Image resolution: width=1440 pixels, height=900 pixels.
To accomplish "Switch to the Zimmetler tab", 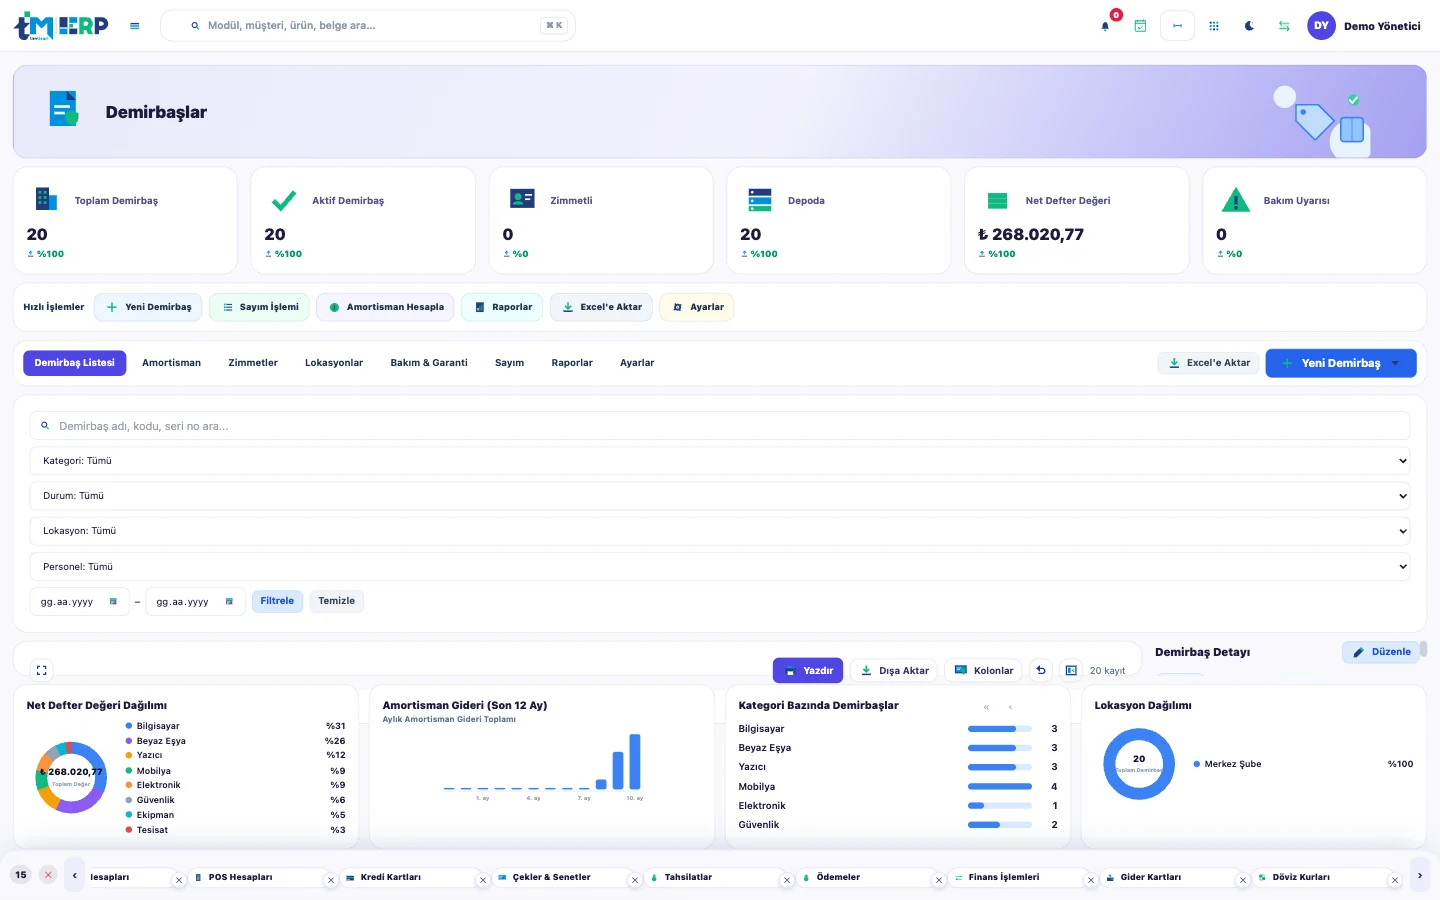I will 253,363.
